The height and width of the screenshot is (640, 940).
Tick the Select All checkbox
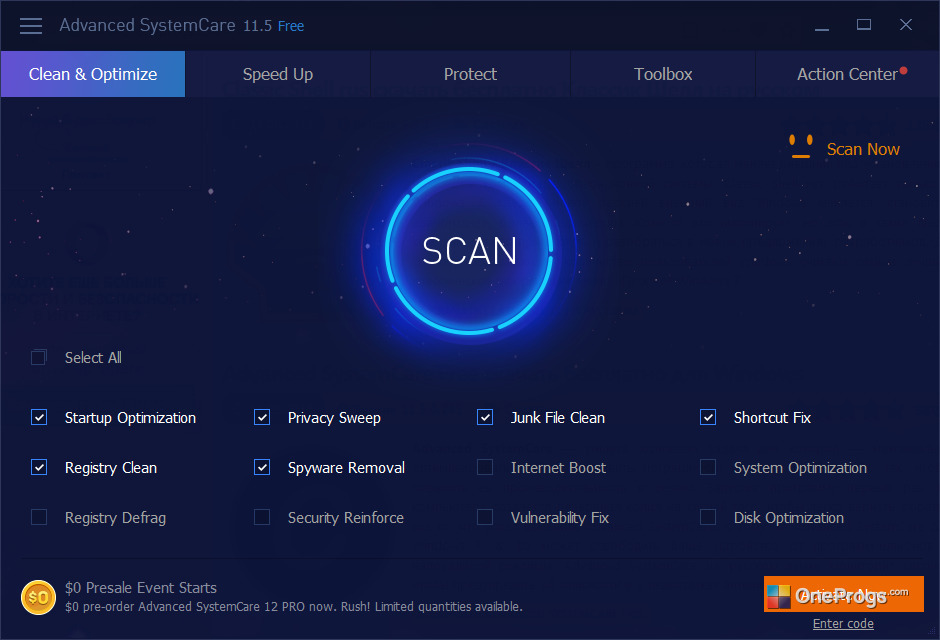click(x=39, y=358)
